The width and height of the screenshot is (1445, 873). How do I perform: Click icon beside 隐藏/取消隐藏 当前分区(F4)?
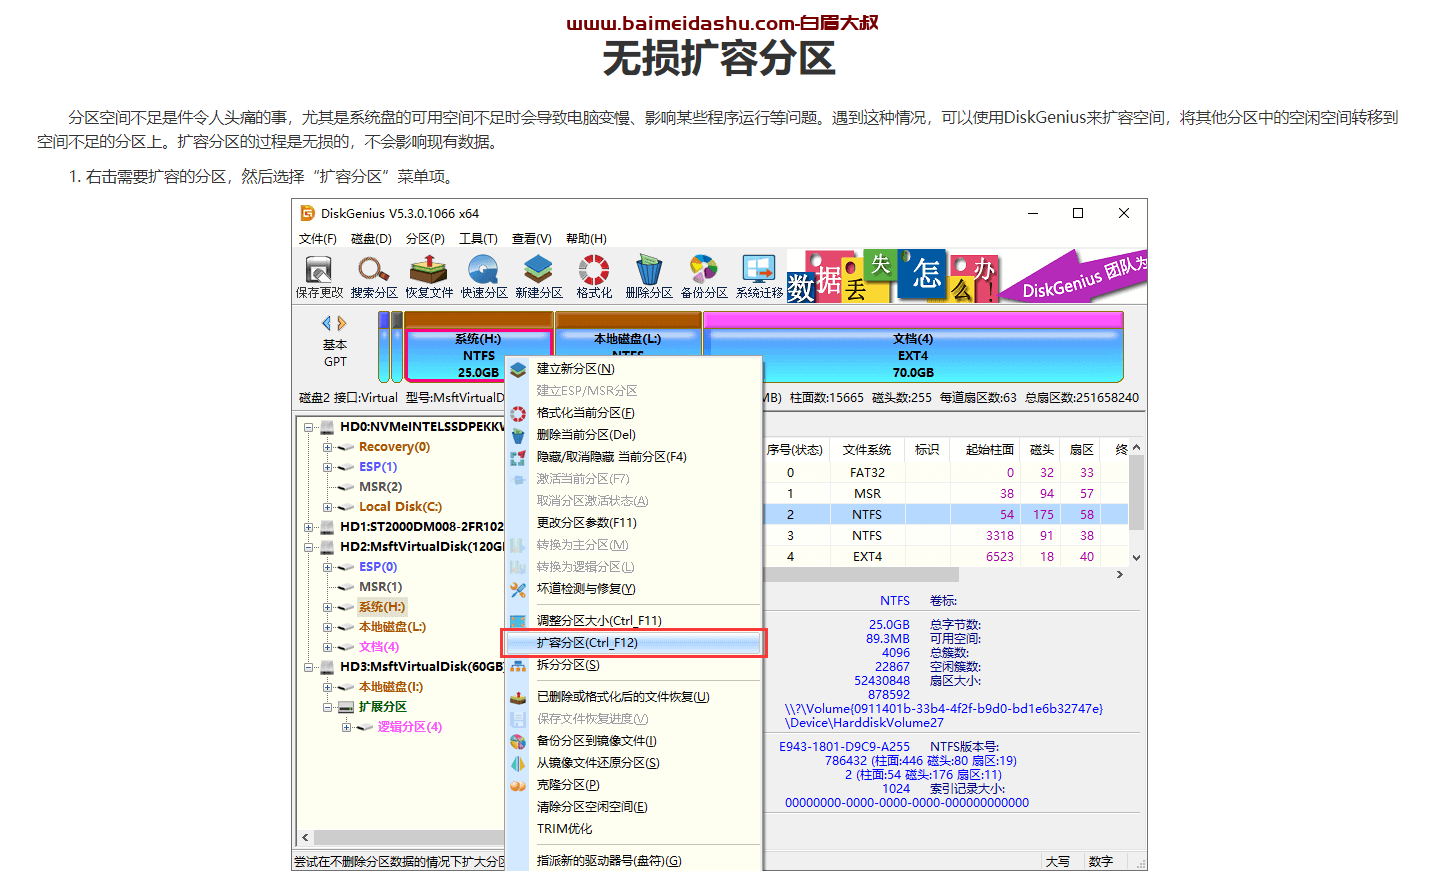pos(518,457)
